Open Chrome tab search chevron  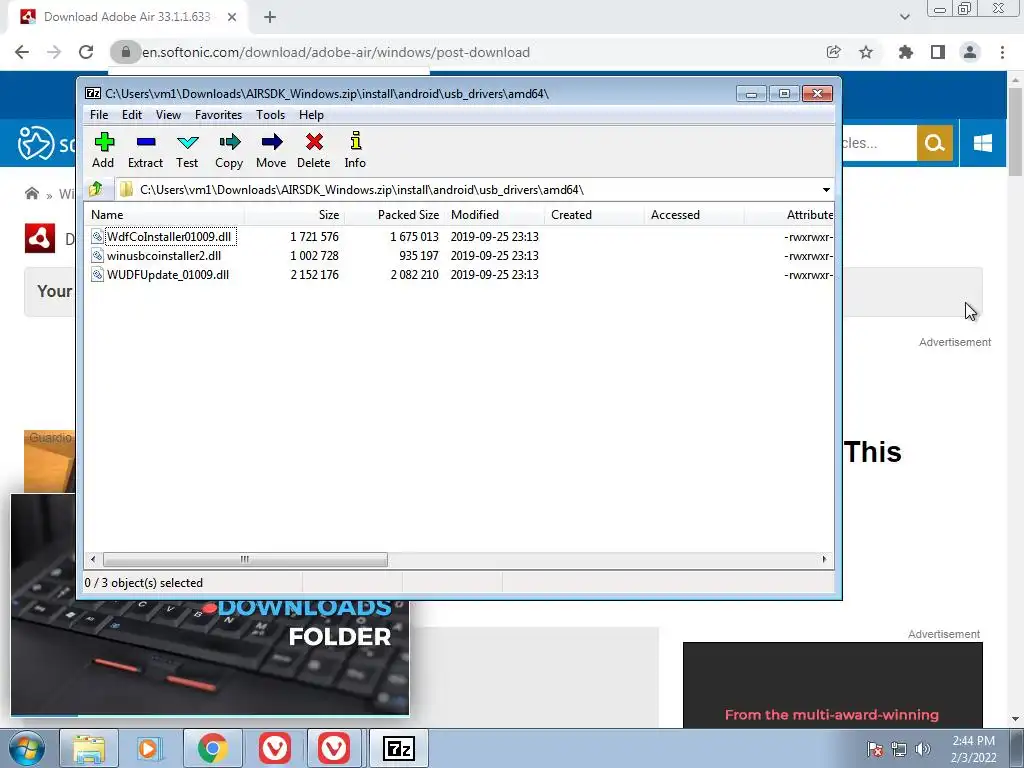pyautogui.click(x=904, y=17)
